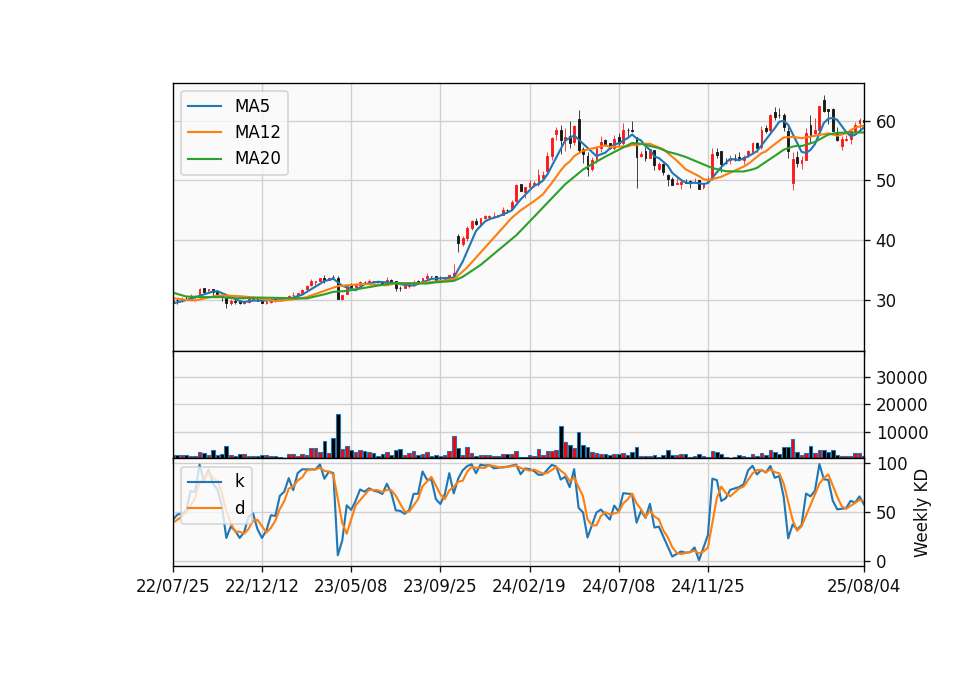Click the price axis value 60
The width and height of the screenshot is (960, 690).
(x=886, y=122)
